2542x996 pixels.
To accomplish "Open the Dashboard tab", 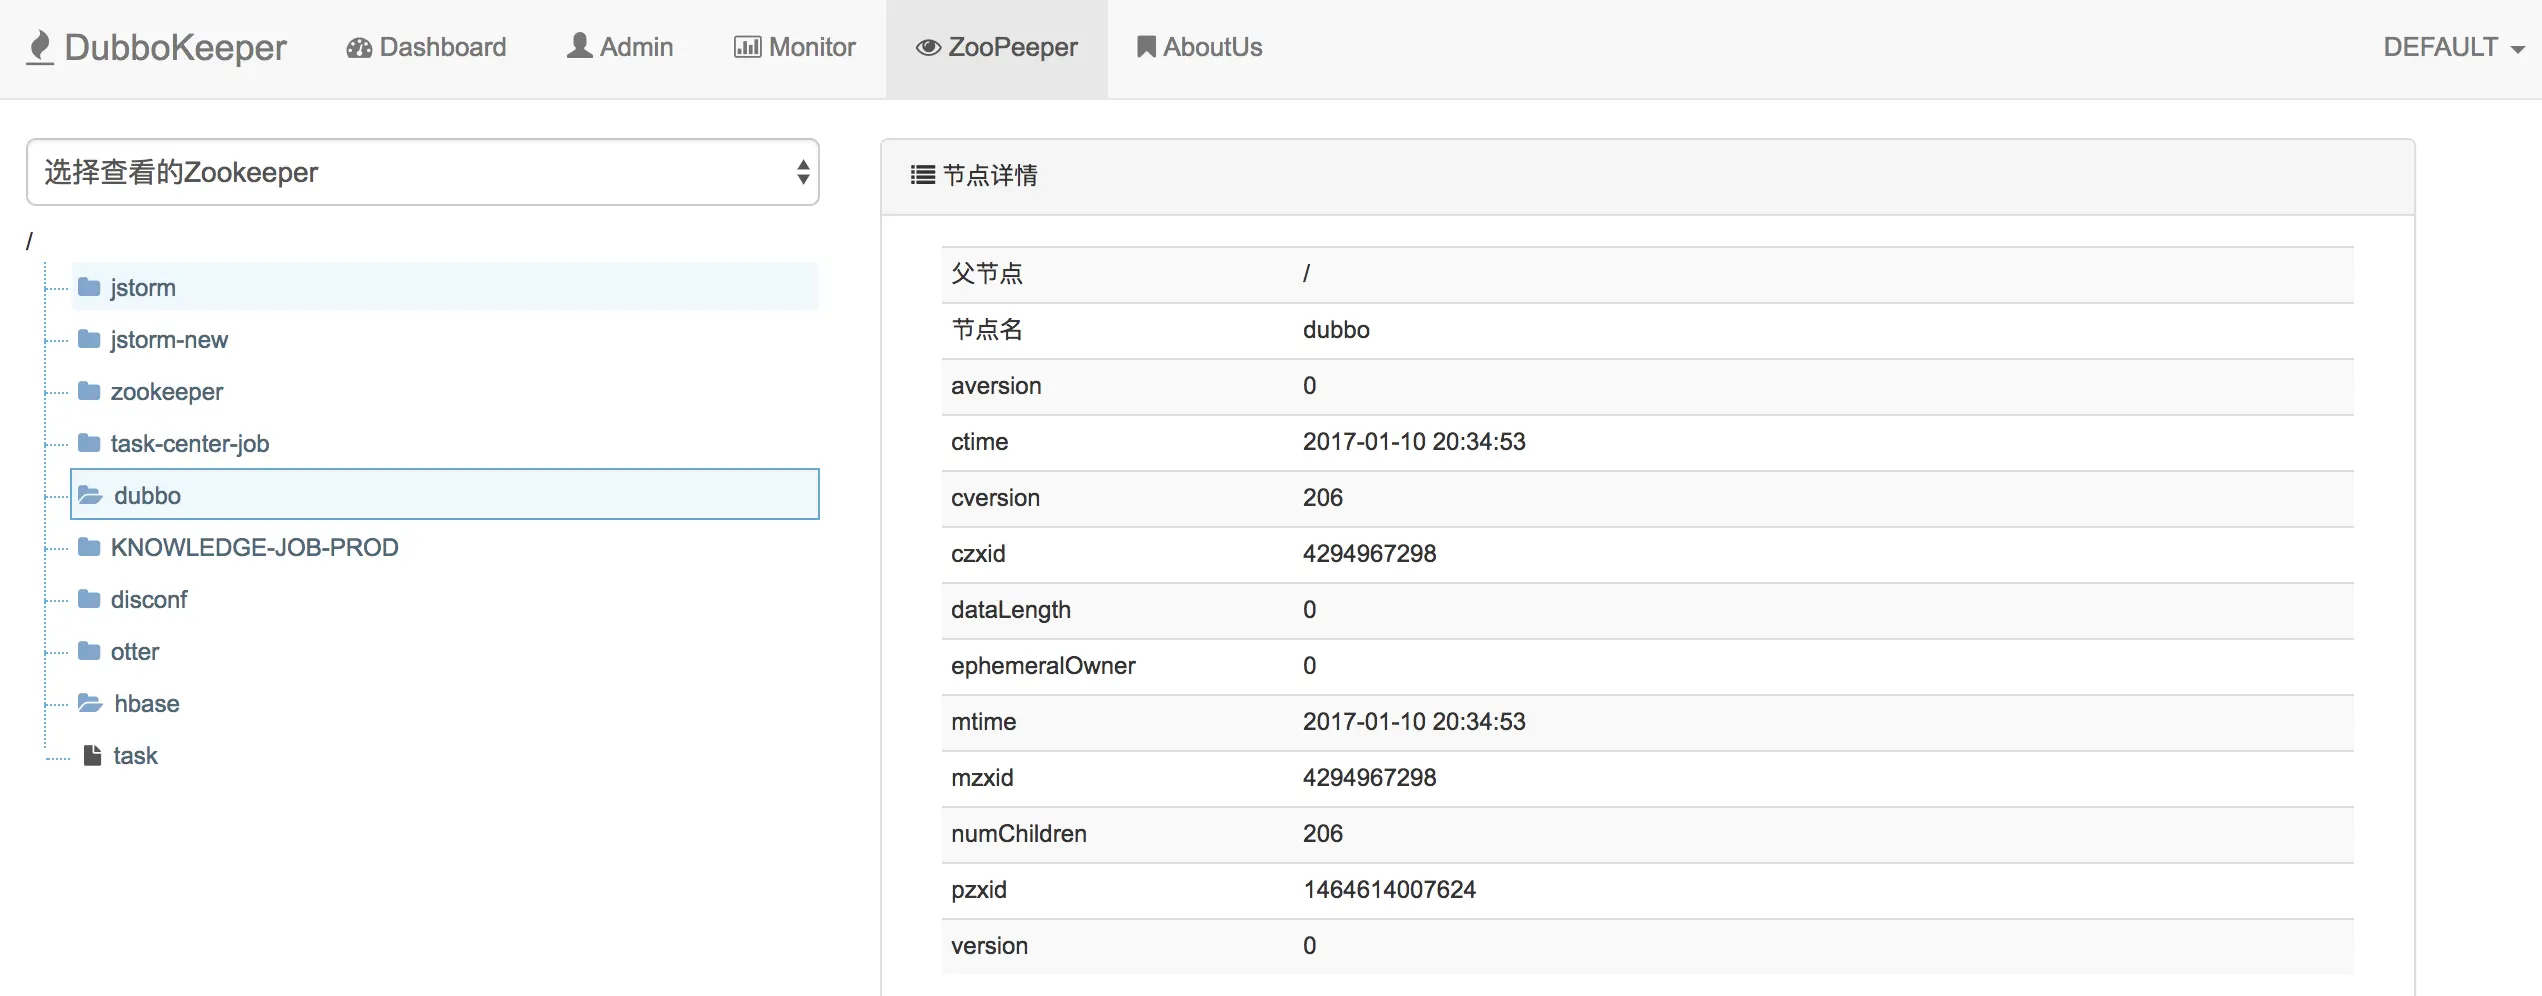I will (x=426, y=47).
